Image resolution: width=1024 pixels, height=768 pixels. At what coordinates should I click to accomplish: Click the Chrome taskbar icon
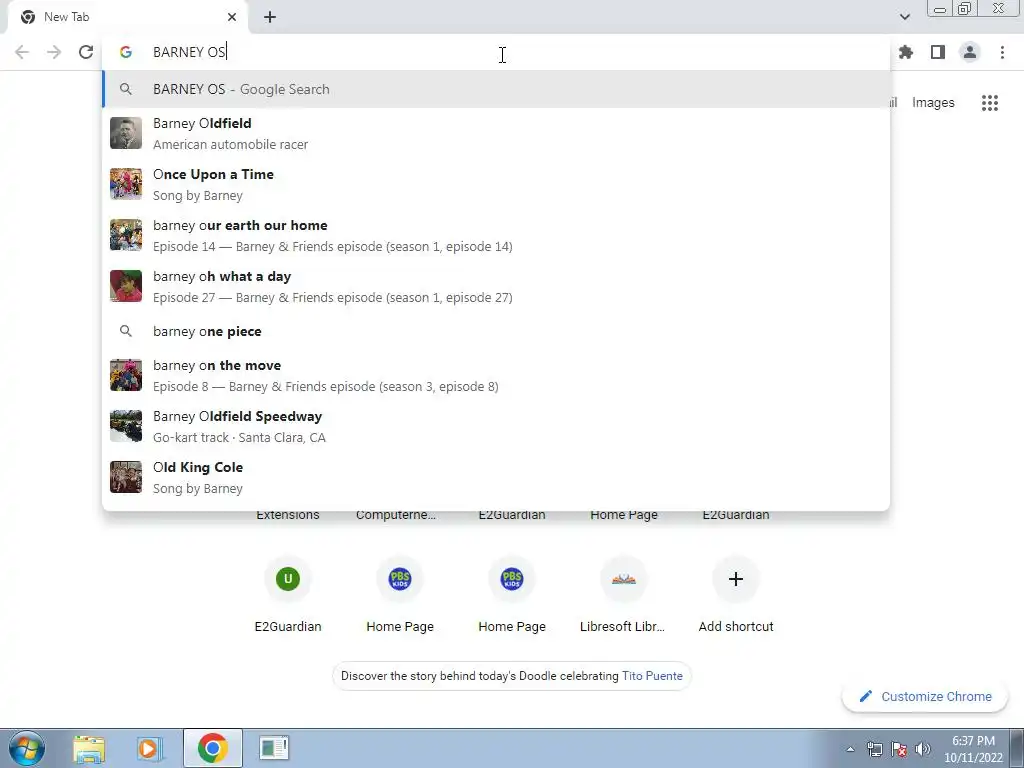(212, 748)
